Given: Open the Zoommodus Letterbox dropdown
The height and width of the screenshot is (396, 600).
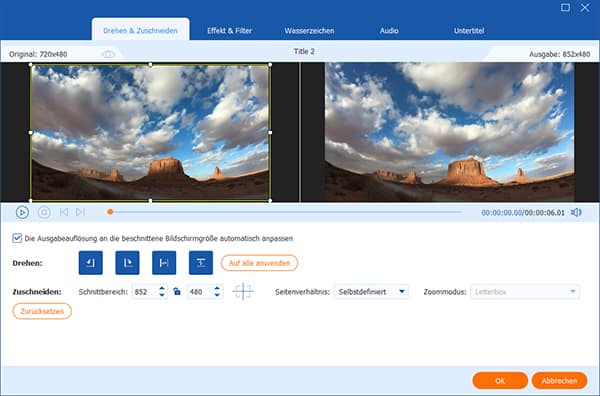Looking at the screenshot, I should point(525,292).
